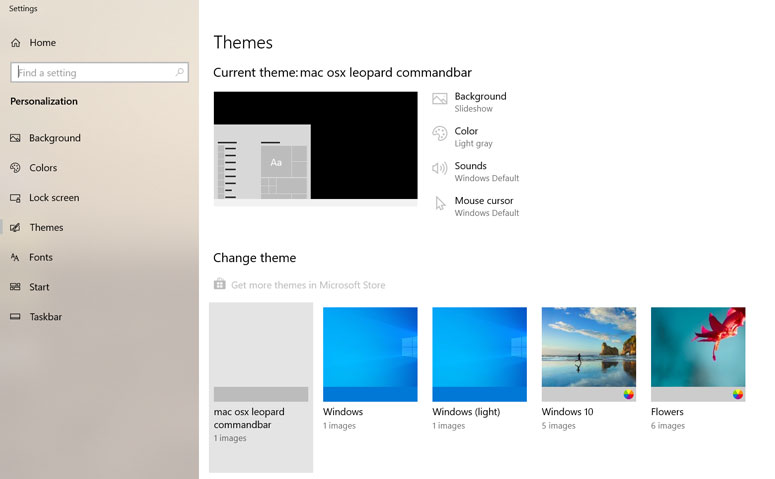Image resolution: width=775 pixels, height=479 pixels.
Task: Click the Themes page heading
Action: click(243, 43)
